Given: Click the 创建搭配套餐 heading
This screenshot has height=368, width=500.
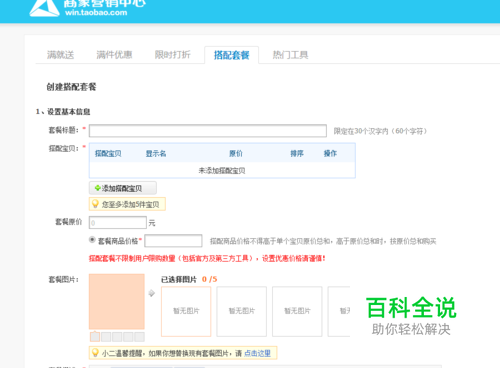Looking at the screenshot, I should pyautogui.click(x=71, y=87).
